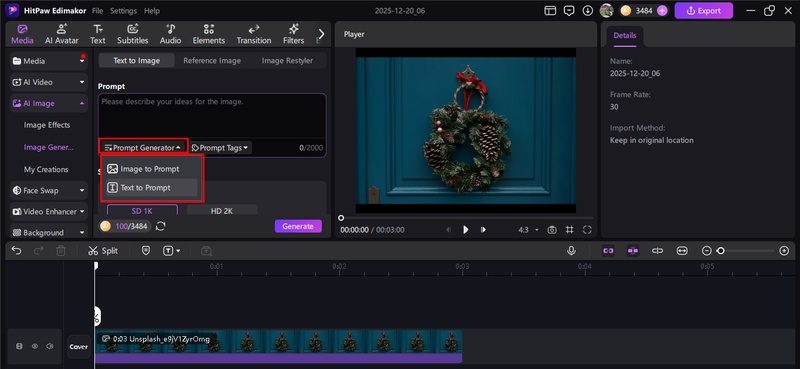Click the player progress bar handle

pos(341,218)
